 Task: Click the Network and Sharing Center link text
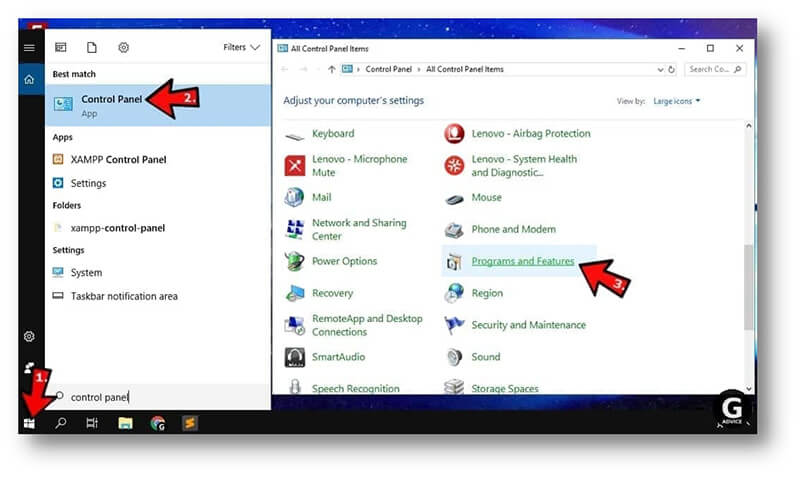(x=359, y=230)
